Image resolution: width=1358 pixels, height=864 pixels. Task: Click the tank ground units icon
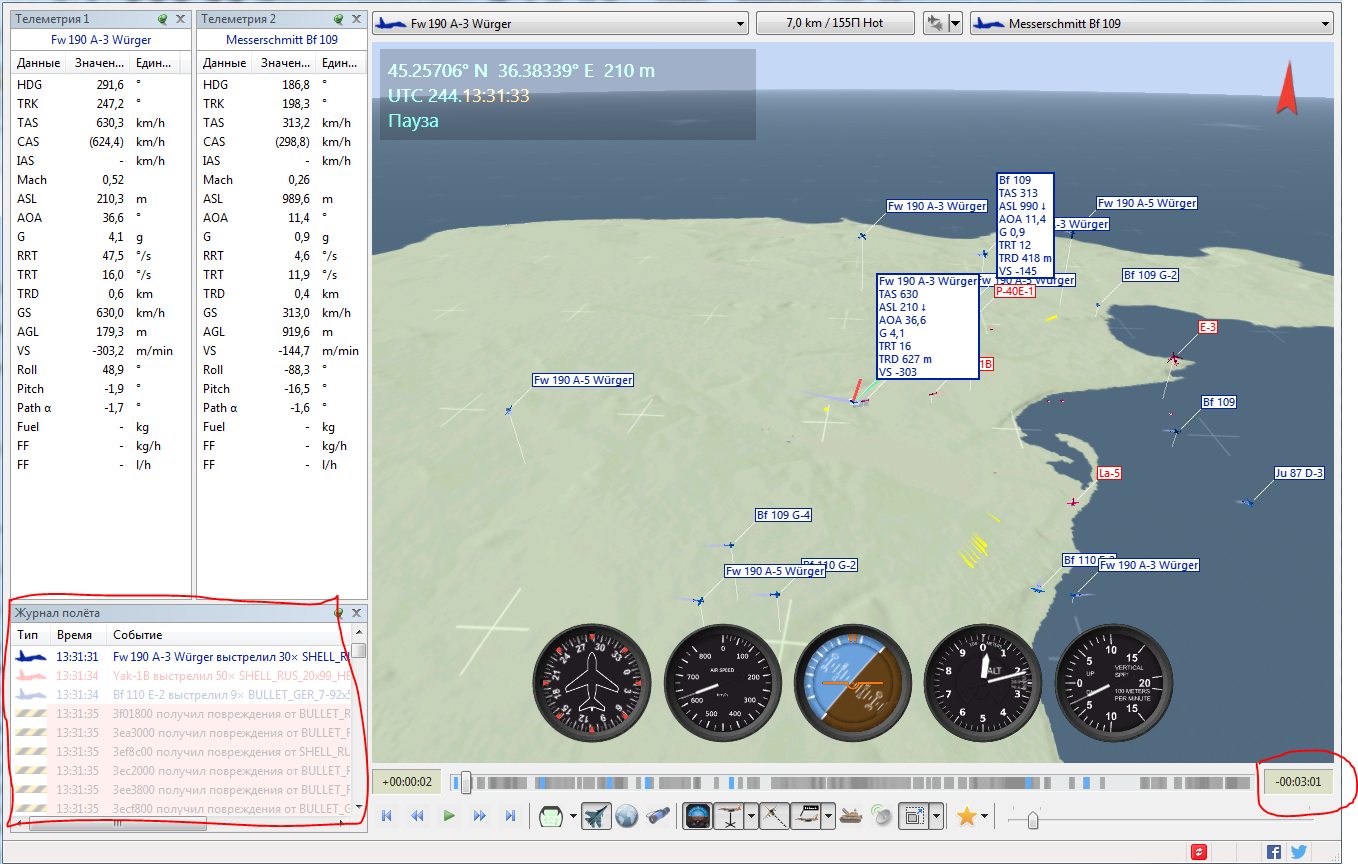(x=852, y=816)
